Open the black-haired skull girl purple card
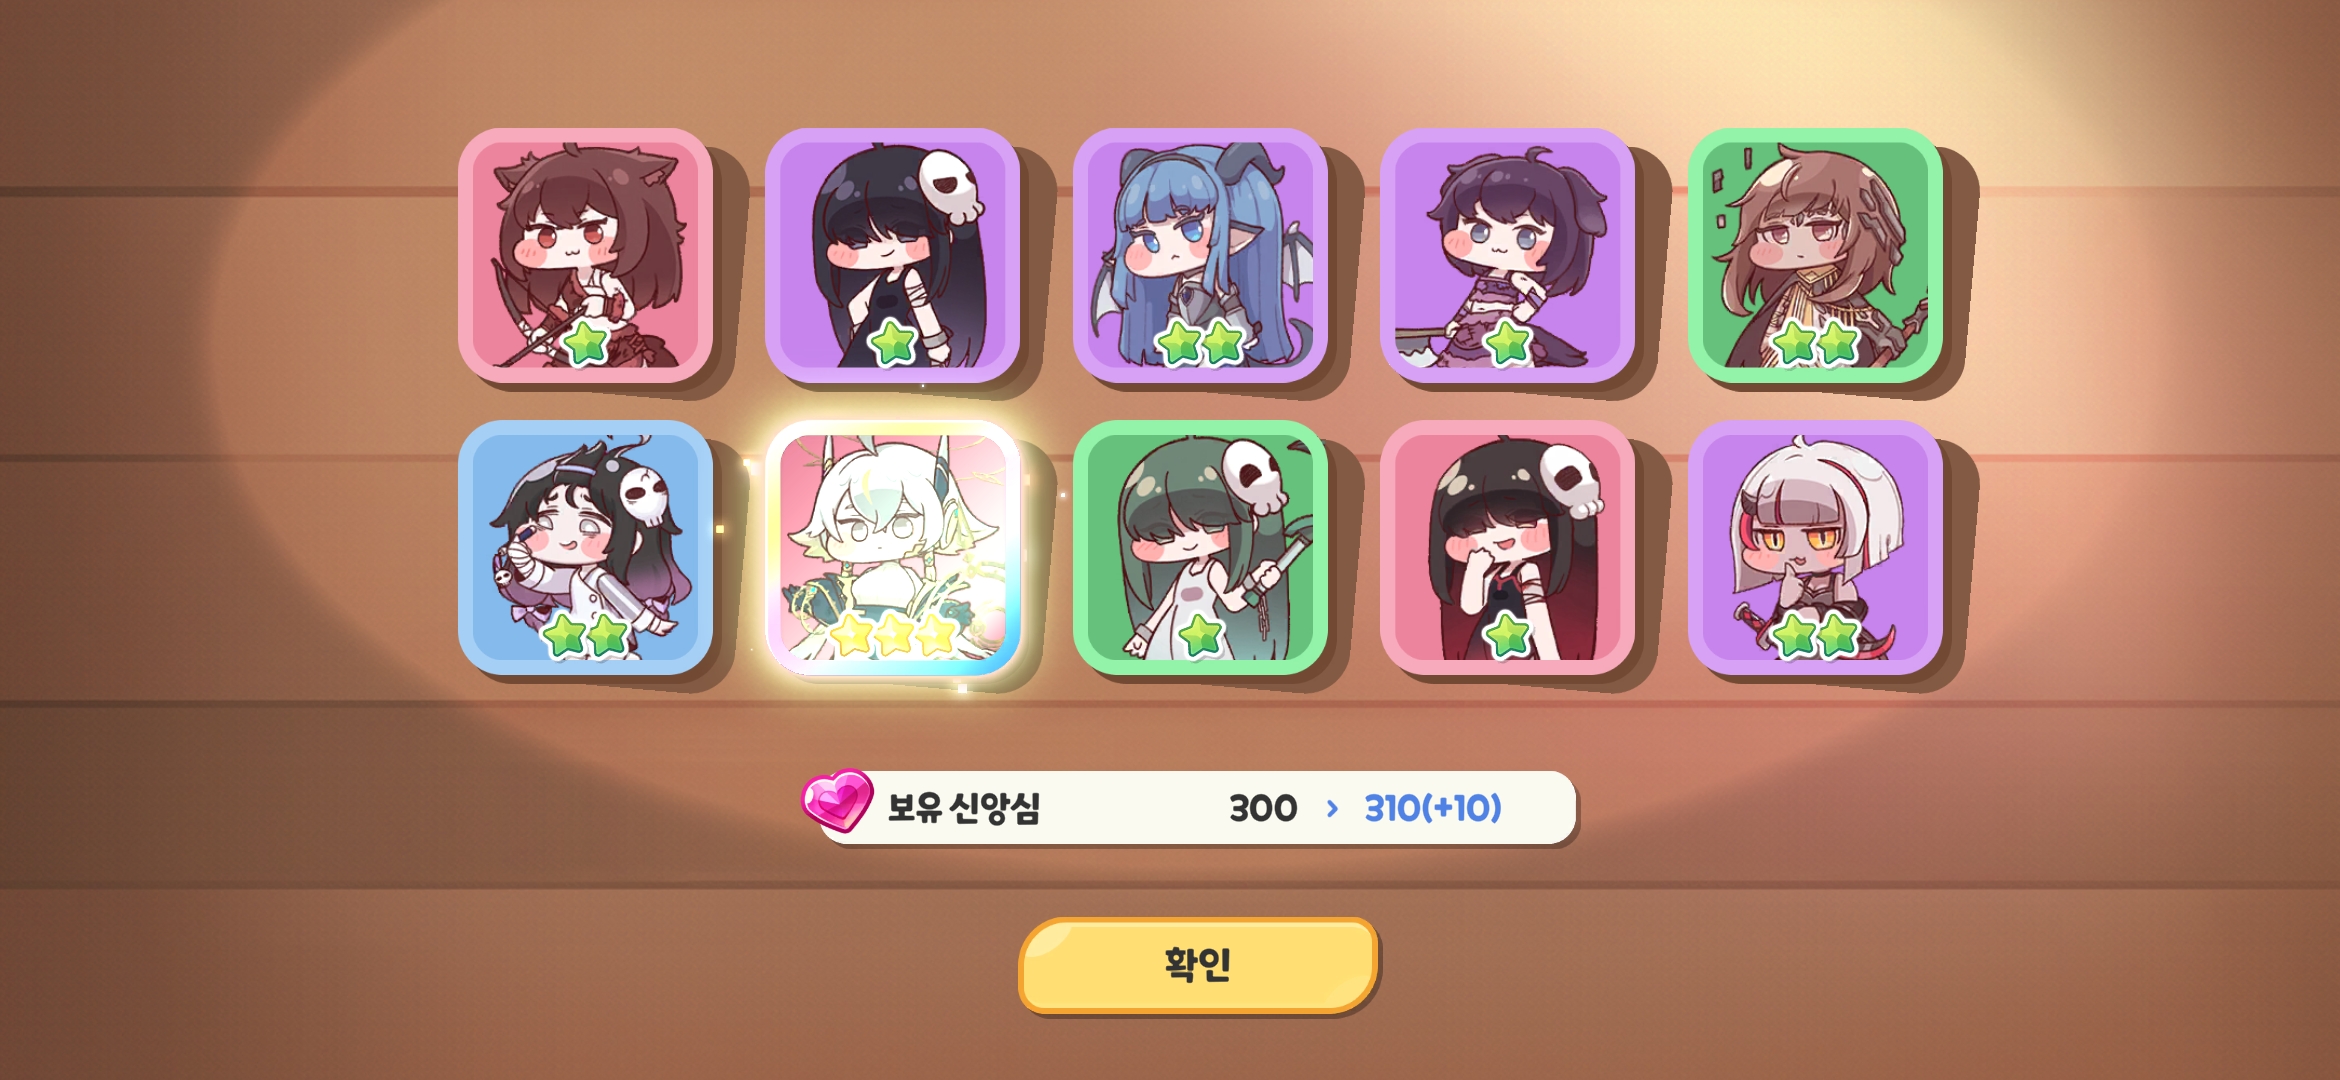The image size is (2340, 1080). (892, 255)
